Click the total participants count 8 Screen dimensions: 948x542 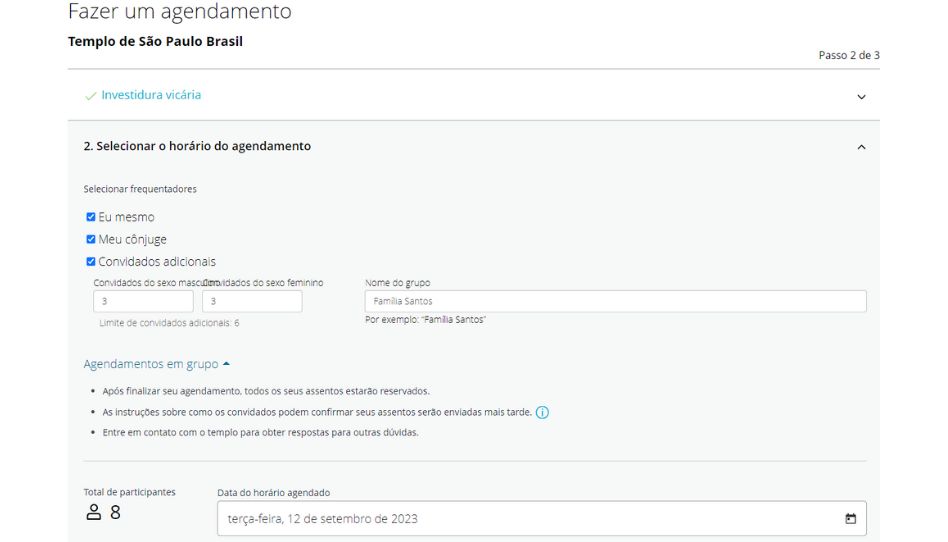point(115,513)
